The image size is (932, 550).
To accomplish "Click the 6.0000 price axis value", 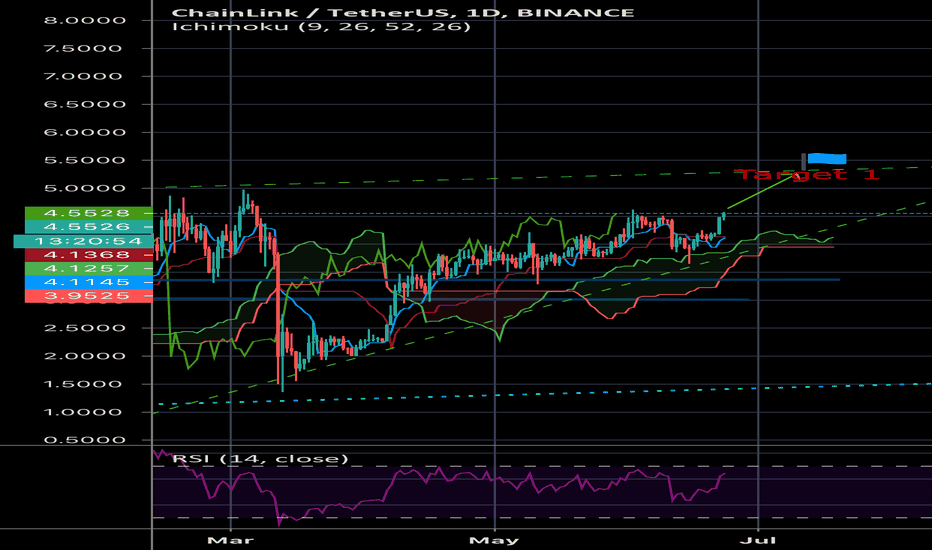I will click(x=85, y=132).
